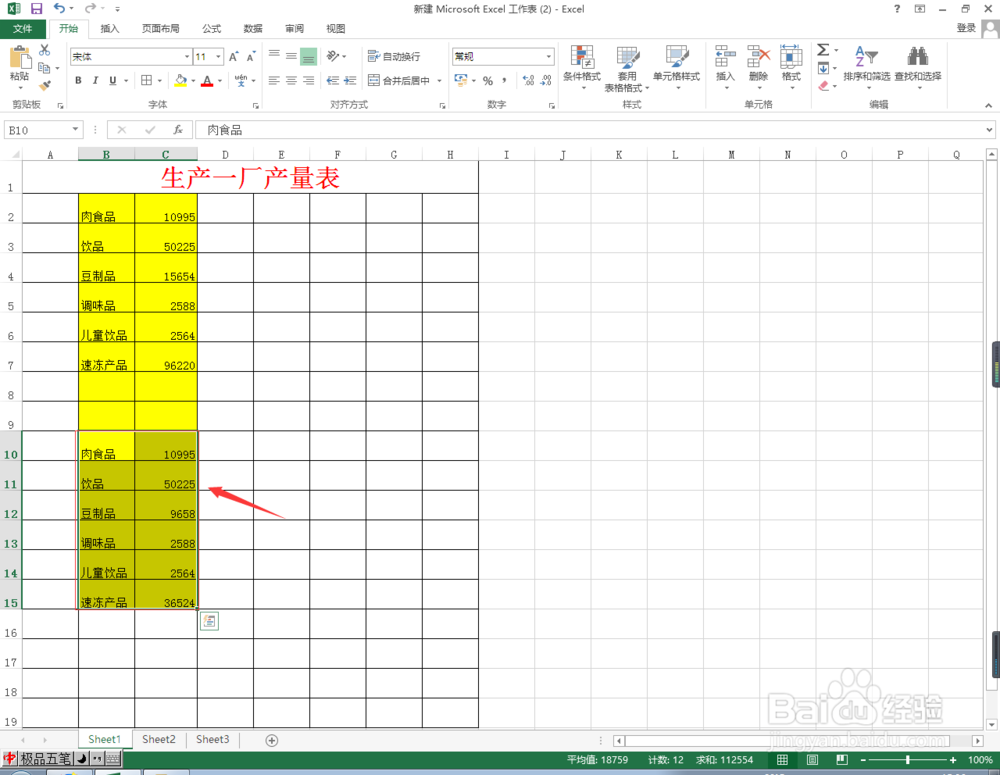
Task: Click the Paste Options icon below the selection
Action: tap(209, 621)
